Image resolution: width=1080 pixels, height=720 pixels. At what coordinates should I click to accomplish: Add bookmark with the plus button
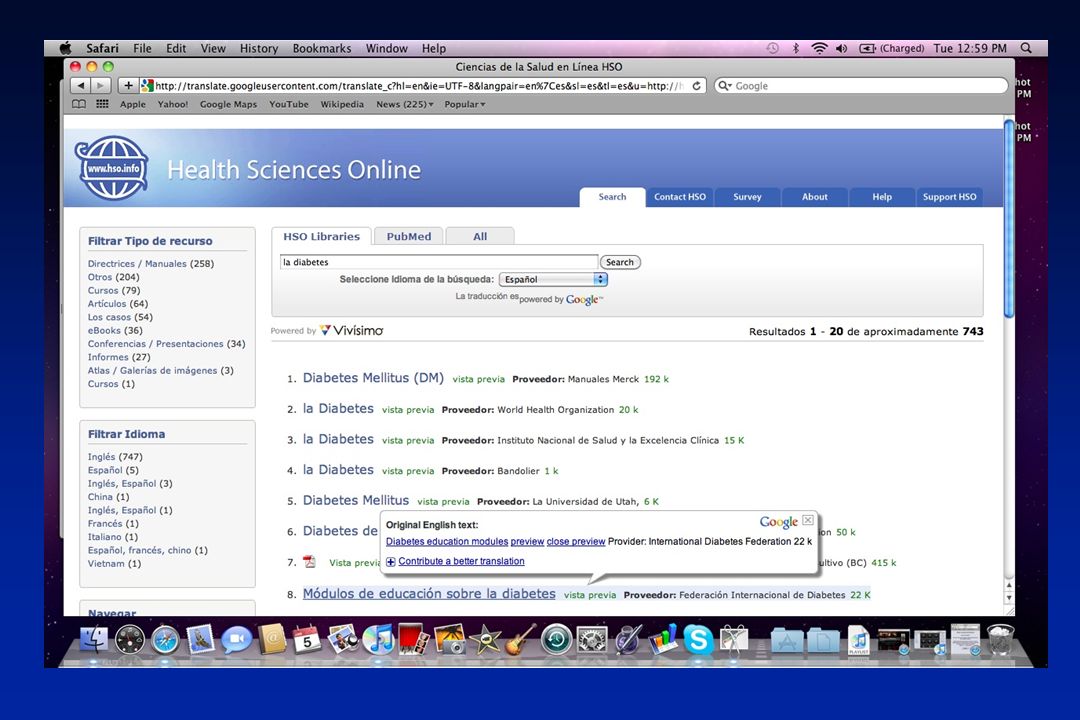click(127, 85)
